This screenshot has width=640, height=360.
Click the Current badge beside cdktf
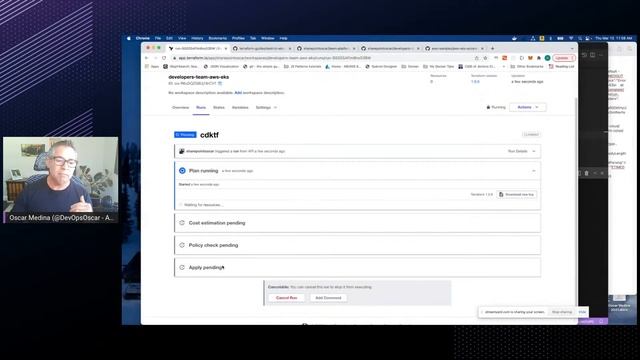click(x=531, y=134)
